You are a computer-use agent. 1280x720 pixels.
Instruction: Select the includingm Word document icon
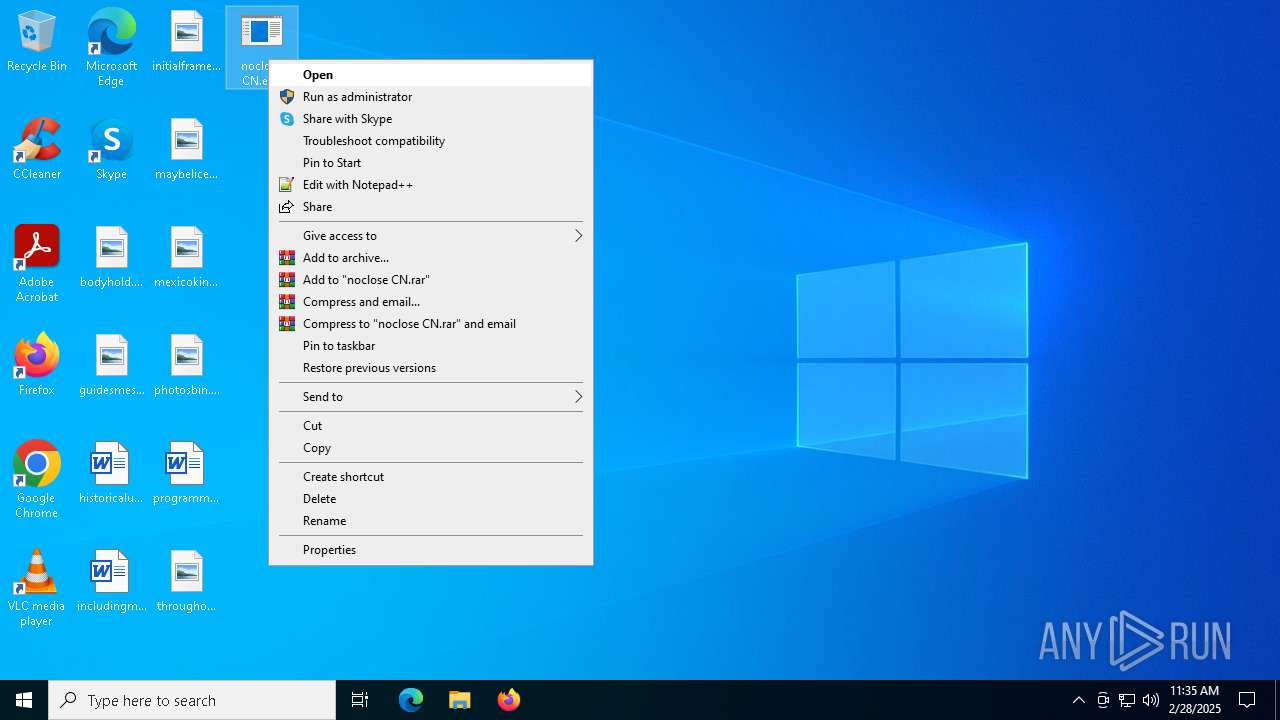click(x=111, y=582)
